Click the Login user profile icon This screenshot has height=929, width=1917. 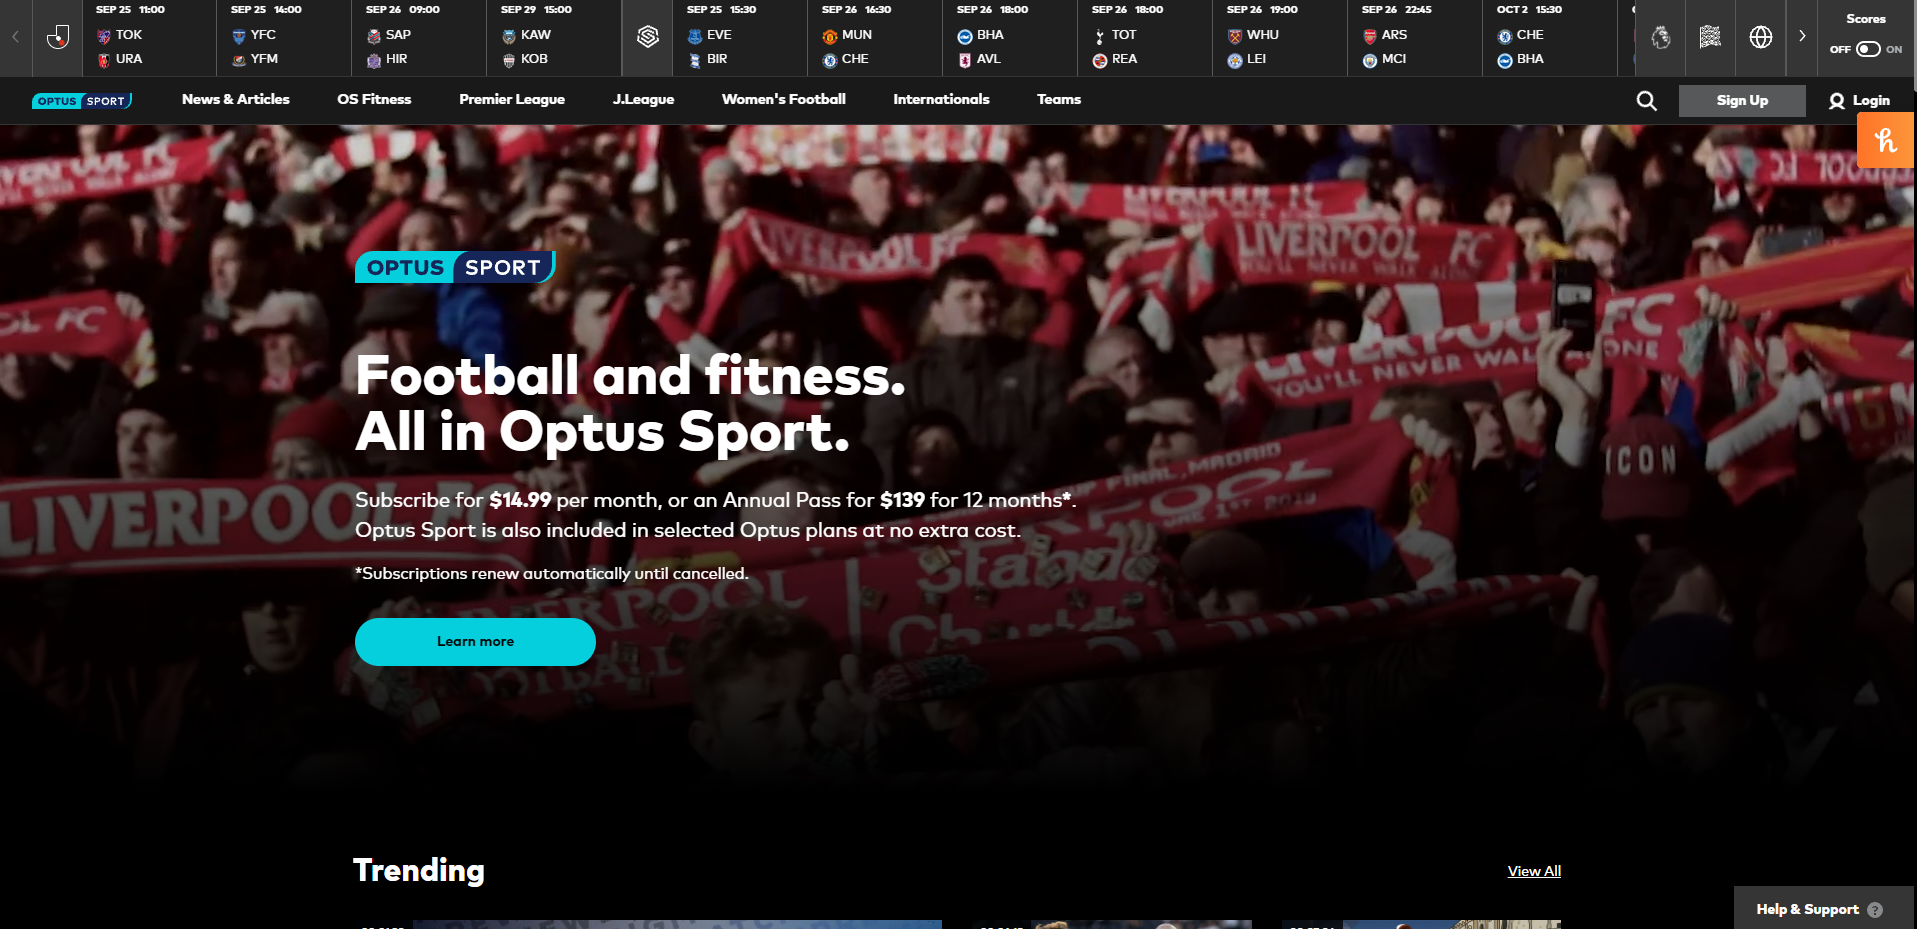1837,101
